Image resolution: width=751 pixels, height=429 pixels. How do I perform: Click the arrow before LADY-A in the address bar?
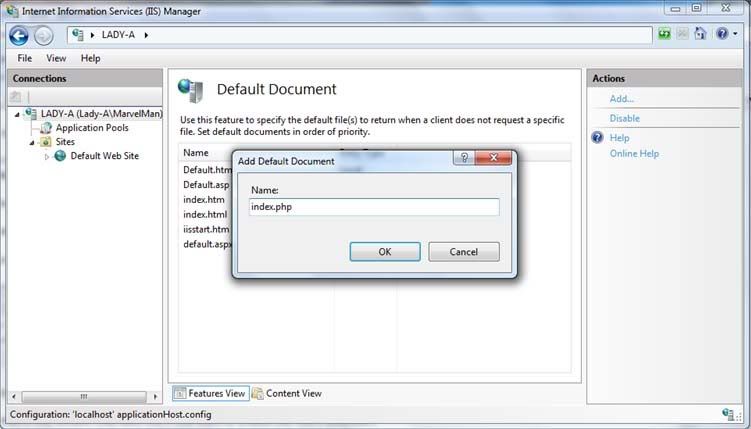[92, 35]
